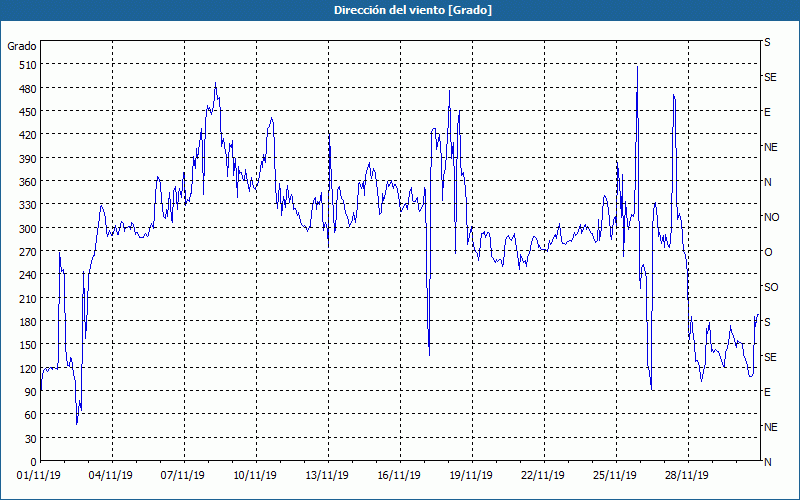Click the date label 19/11/19
This screenshot has width=800, height=500.
tap(471, 476)
